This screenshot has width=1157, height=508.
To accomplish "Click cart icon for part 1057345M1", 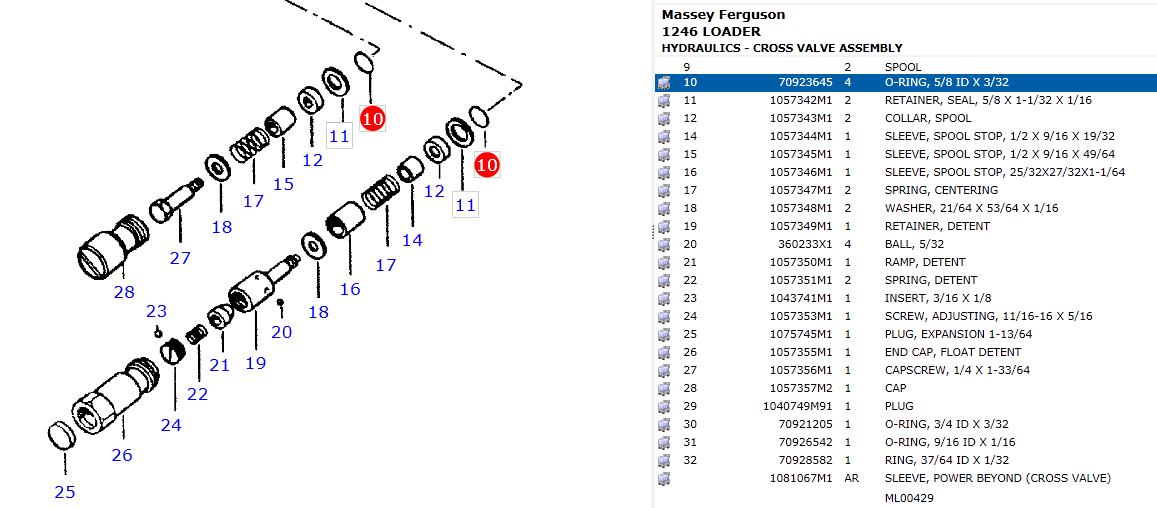I will tap(663, 154).
